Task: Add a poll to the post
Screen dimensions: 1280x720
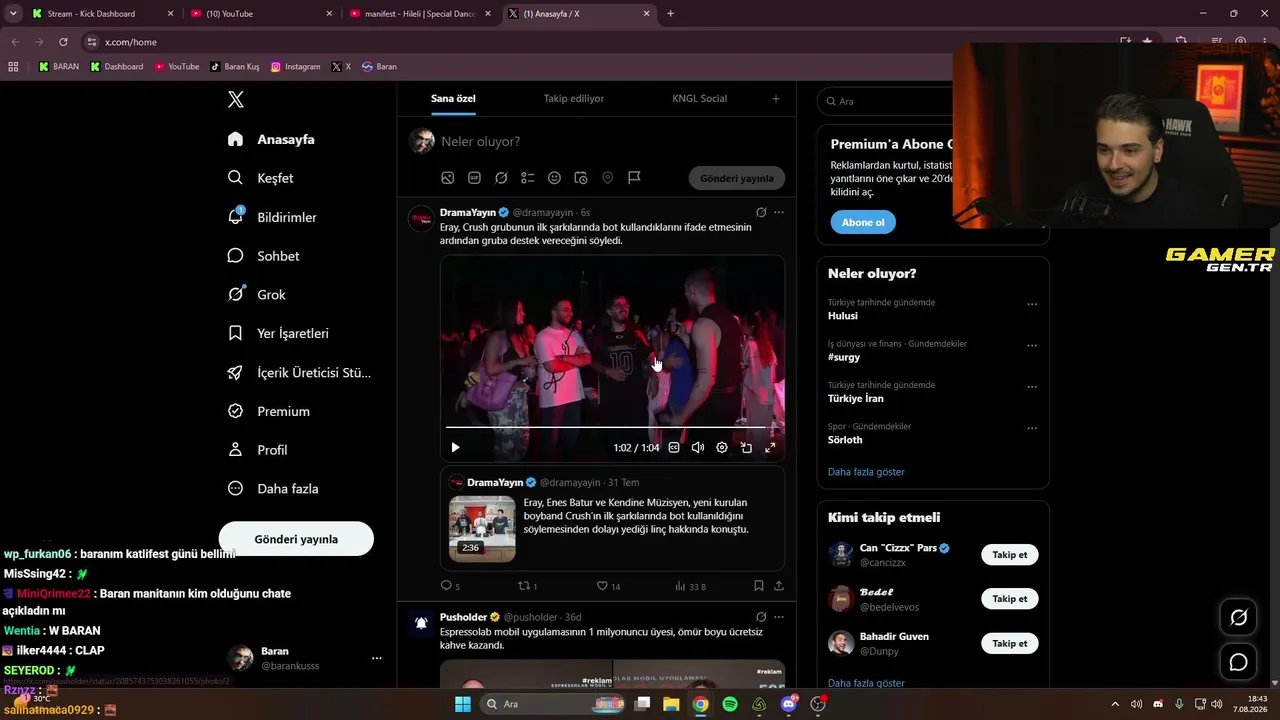Action: [528, 178]
